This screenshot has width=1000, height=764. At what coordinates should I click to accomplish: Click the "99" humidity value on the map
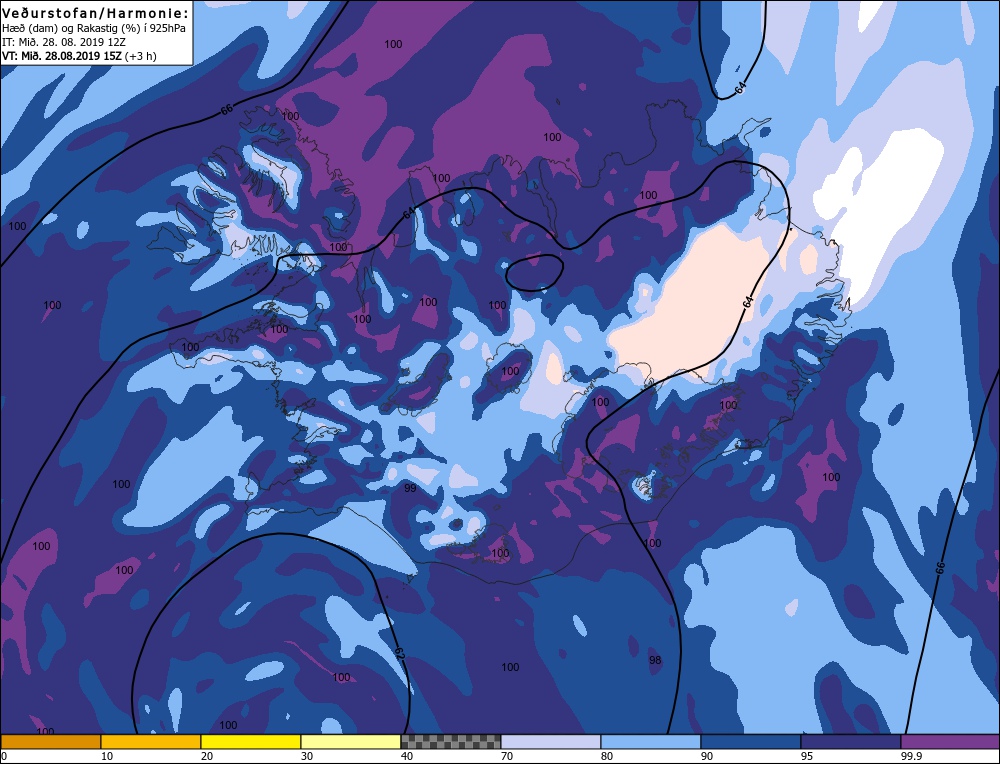click(x=411, y=488)
